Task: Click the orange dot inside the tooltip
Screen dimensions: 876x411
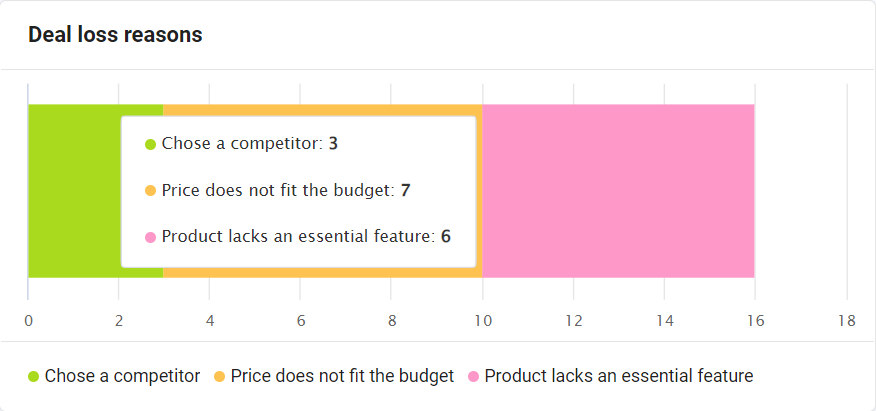Action: (150, 191)
